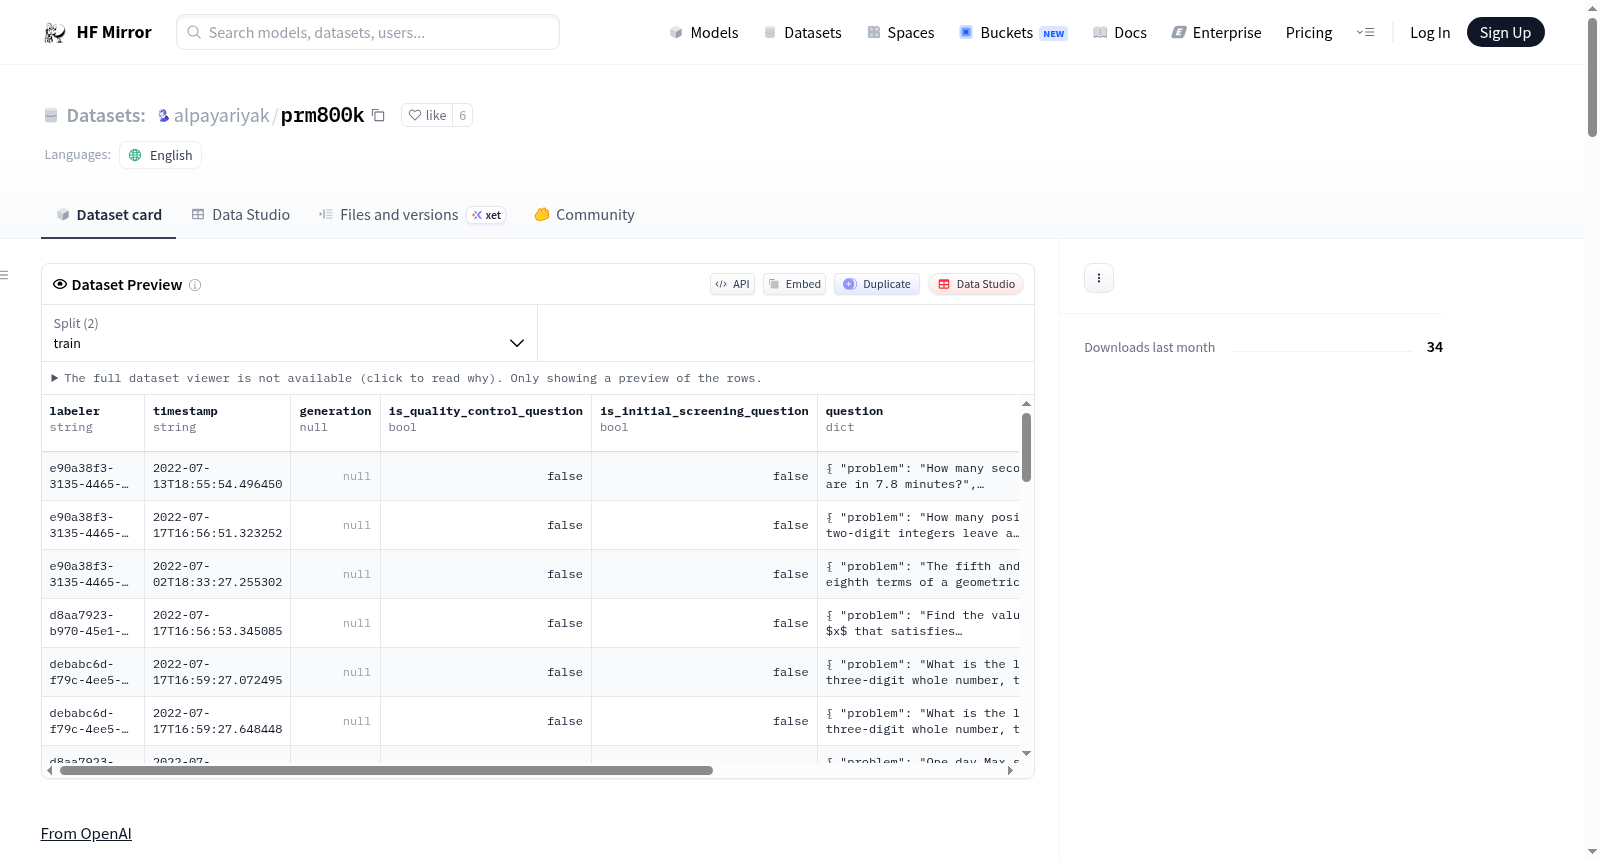Viewport: 1600px width, 861px height.
Task: Click the Datasets stack icon before the title
Action: (51, 116)
